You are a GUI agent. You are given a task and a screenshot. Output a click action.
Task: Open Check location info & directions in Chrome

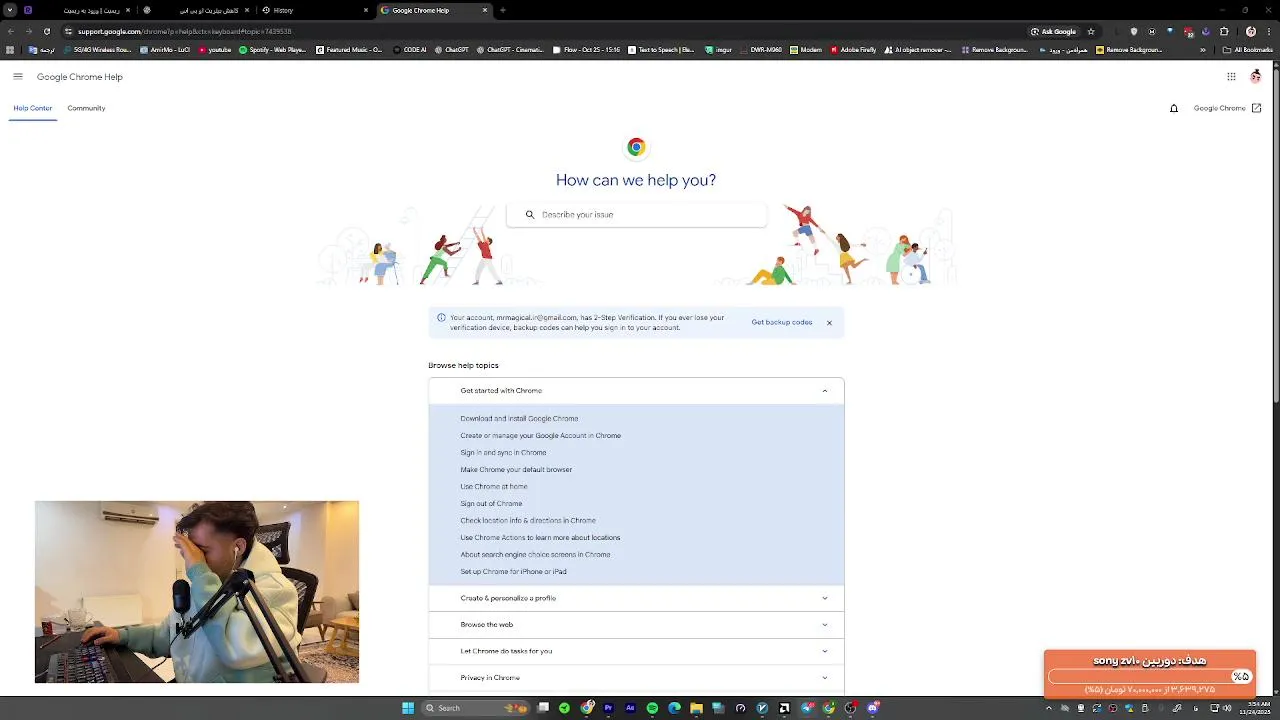click(528, 521)
